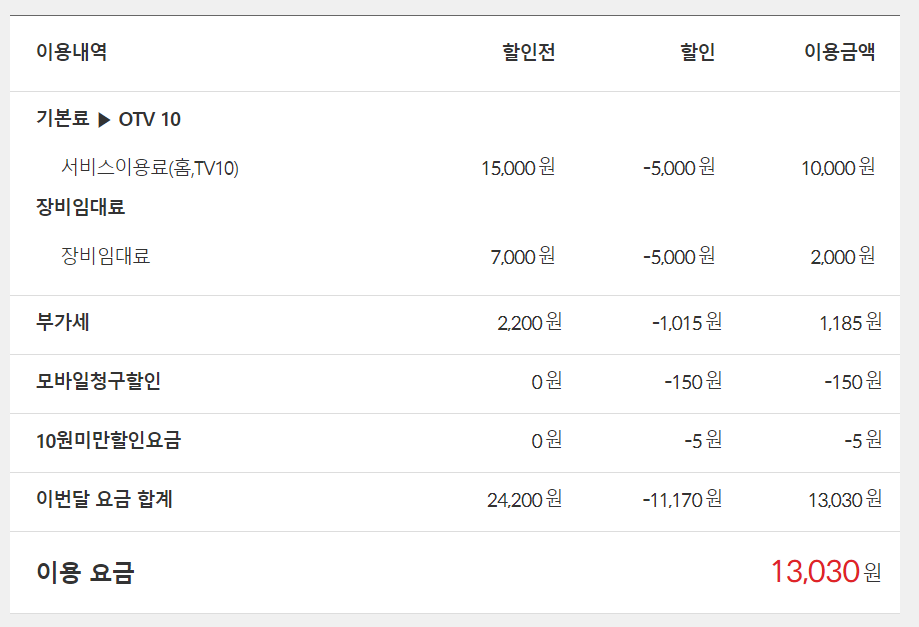
Task: Select the 이번달 요금 합계 row label
Action: click(104, 499)
